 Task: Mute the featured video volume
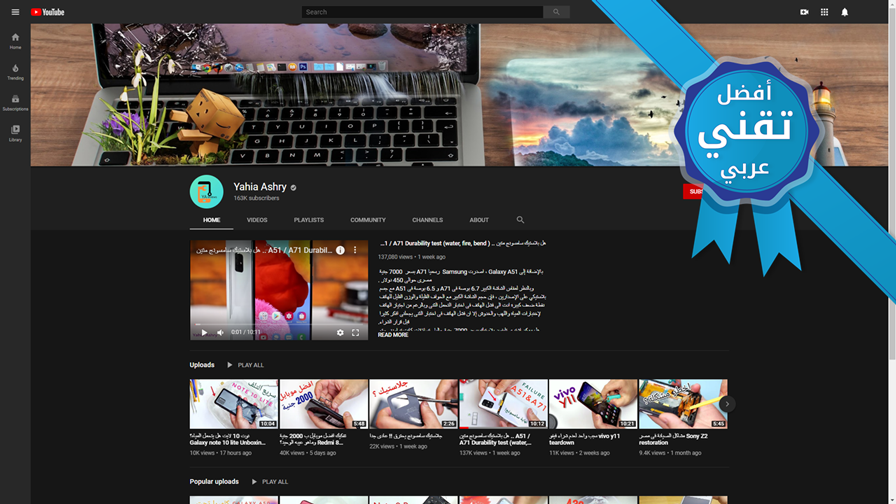click(221, 332)
